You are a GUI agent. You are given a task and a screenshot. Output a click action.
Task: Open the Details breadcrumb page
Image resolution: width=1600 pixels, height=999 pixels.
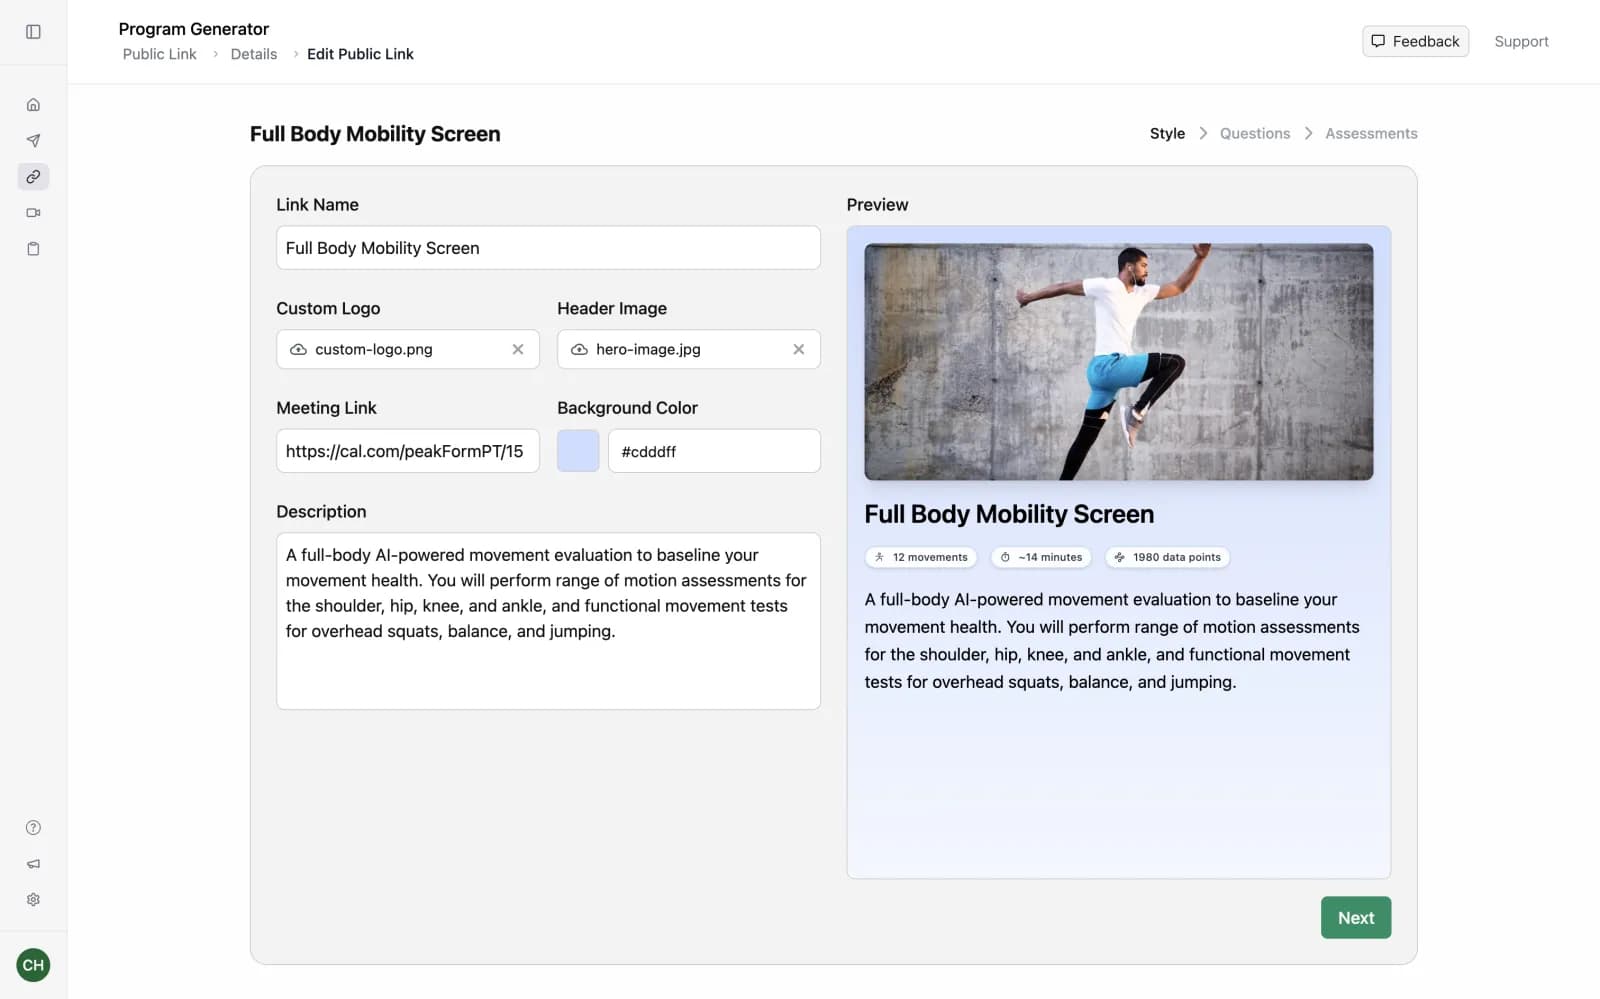253,53
